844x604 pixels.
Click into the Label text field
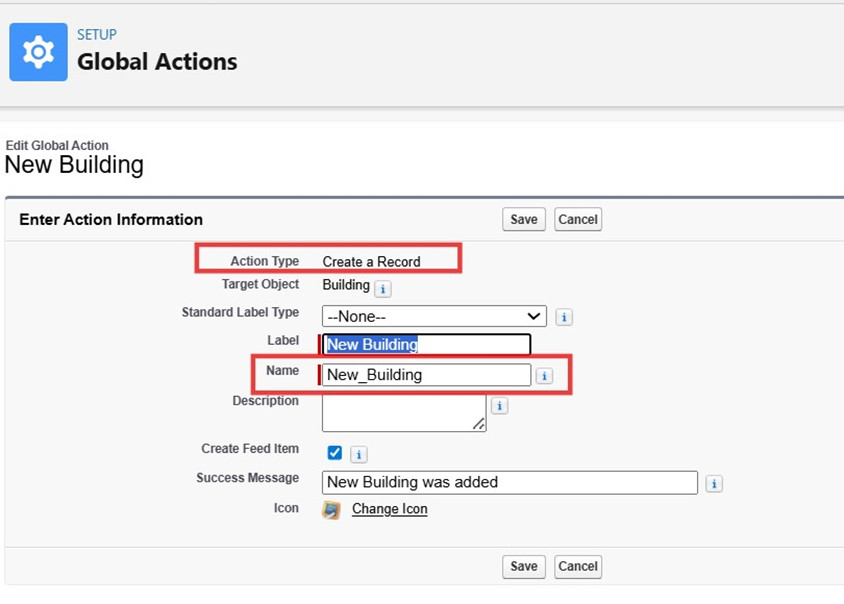pyautogui.click(x=427, y=345)
